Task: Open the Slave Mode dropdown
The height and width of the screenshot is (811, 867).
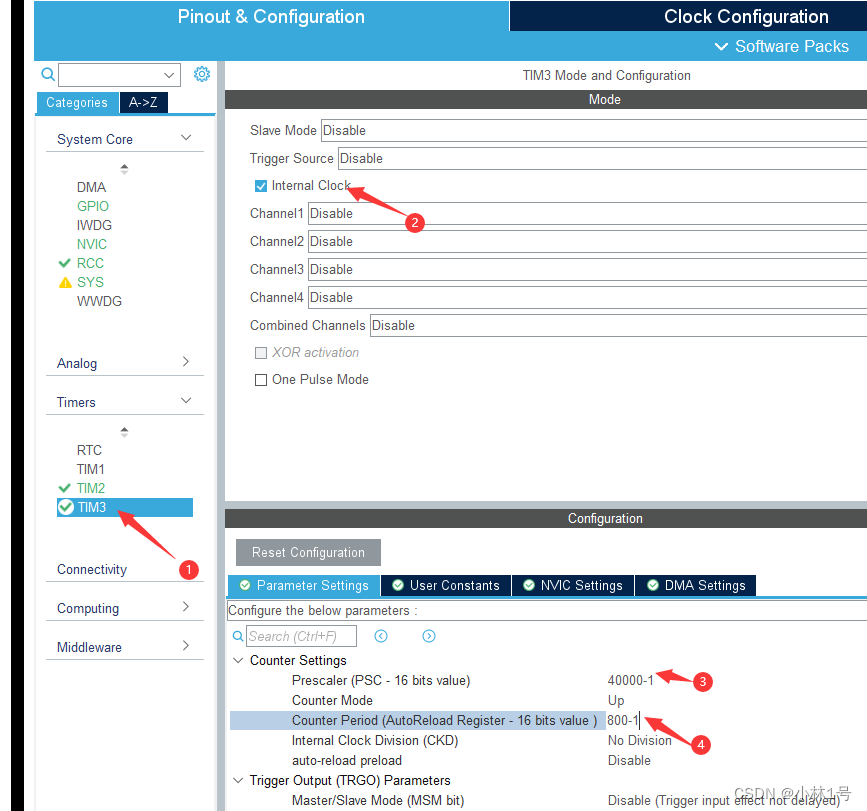Action: coord(594,130)
